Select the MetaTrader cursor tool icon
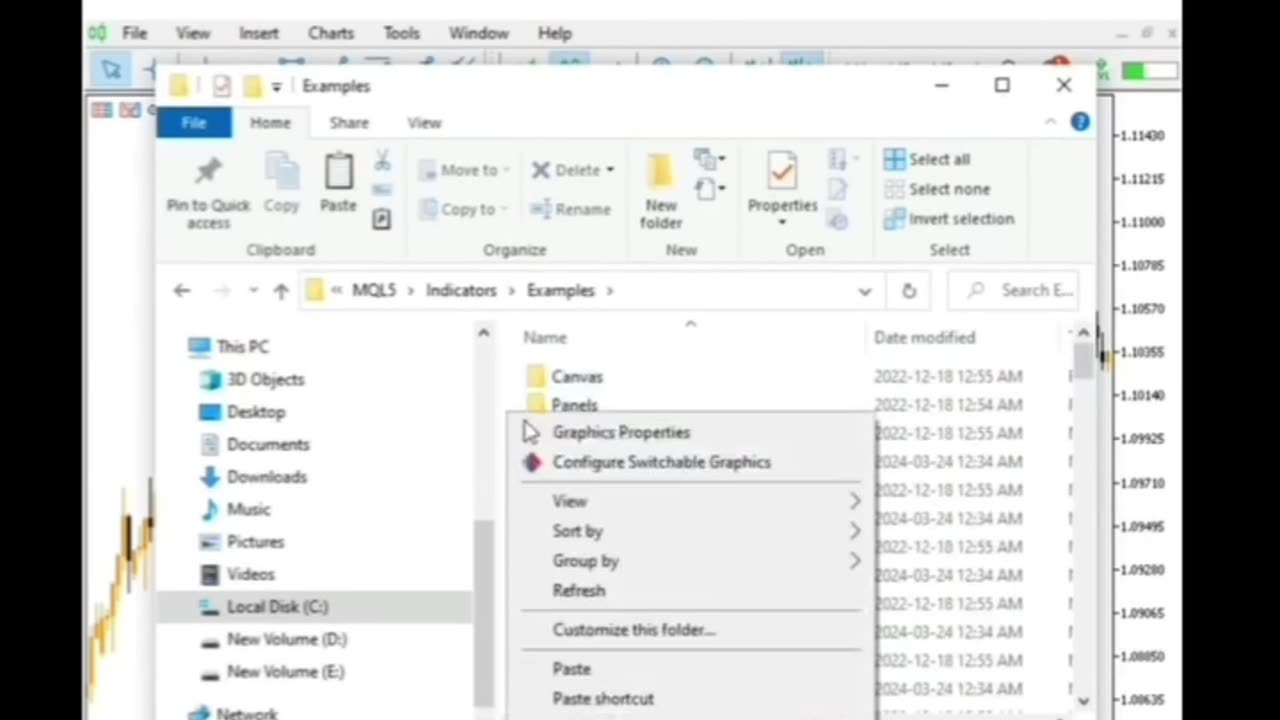This screenshot has width=1280, height=720. (111, 69)
